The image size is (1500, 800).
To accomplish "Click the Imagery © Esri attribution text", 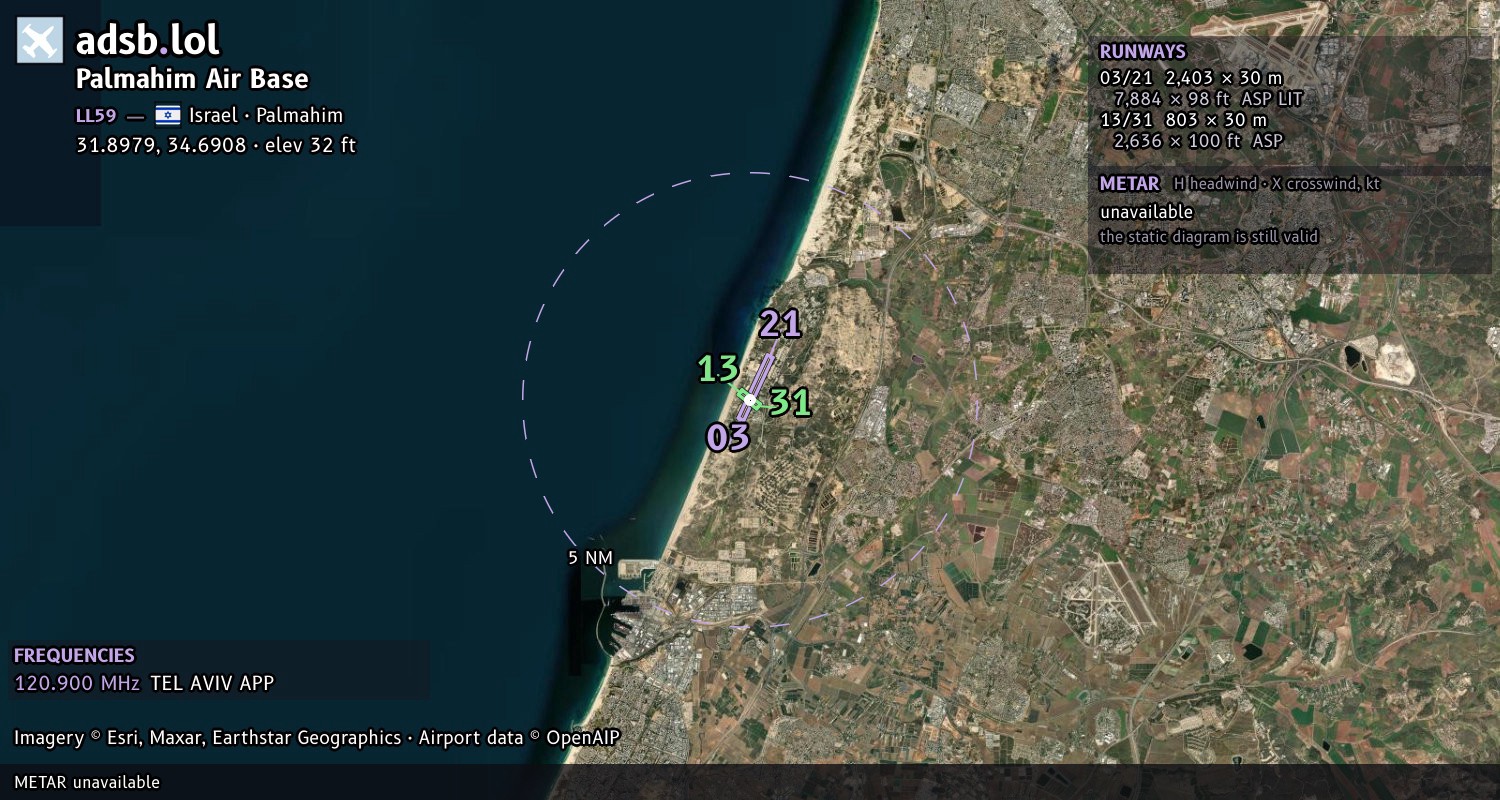I will [x=317, y=738].
